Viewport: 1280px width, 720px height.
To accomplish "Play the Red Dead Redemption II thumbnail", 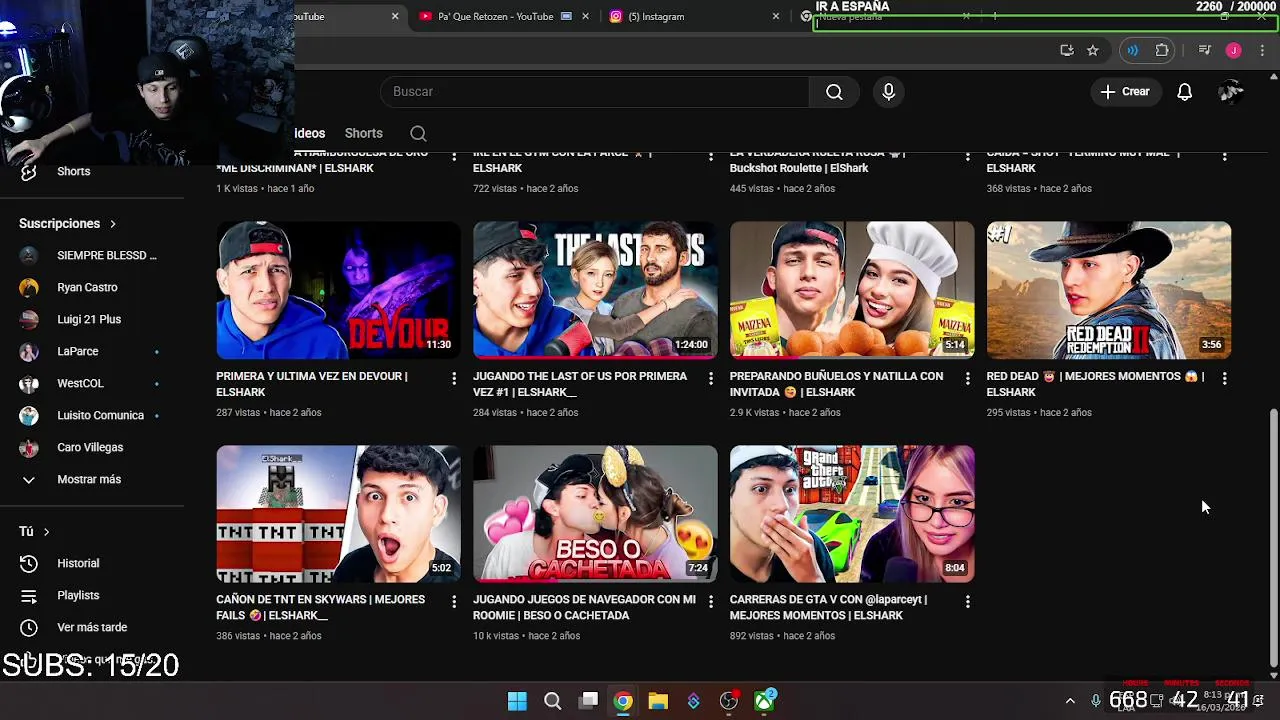I will coord(1109,290).
